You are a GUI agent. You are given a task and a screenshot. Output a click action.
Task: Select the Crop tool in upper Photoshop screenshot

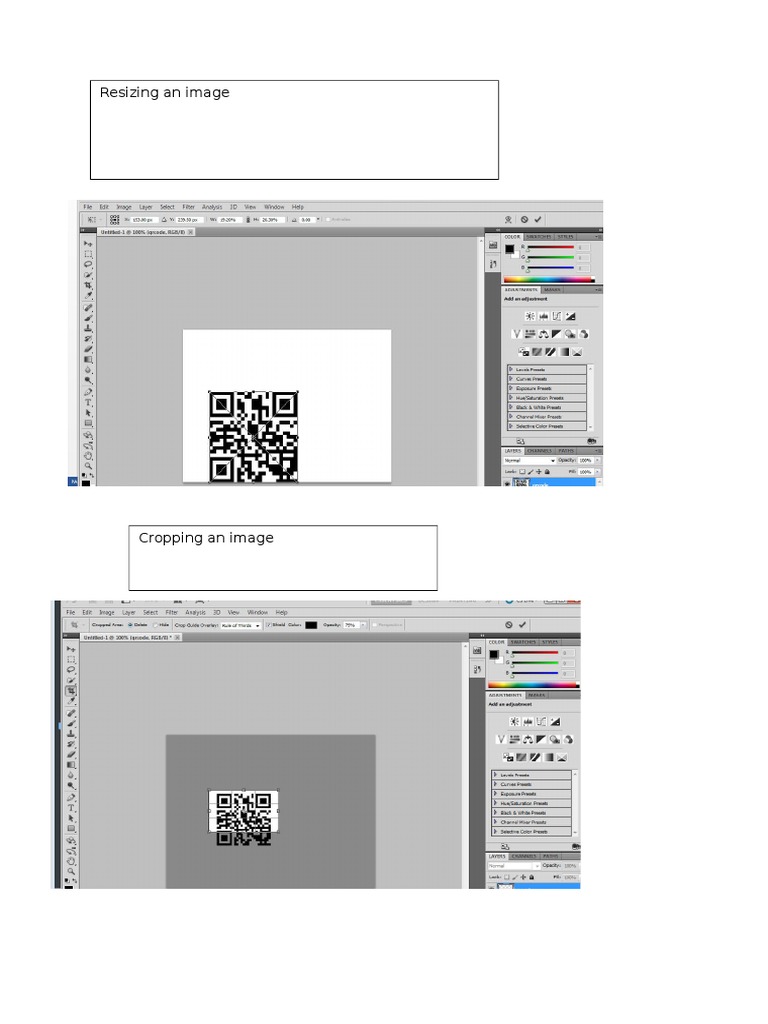click(x=88, y=285)
